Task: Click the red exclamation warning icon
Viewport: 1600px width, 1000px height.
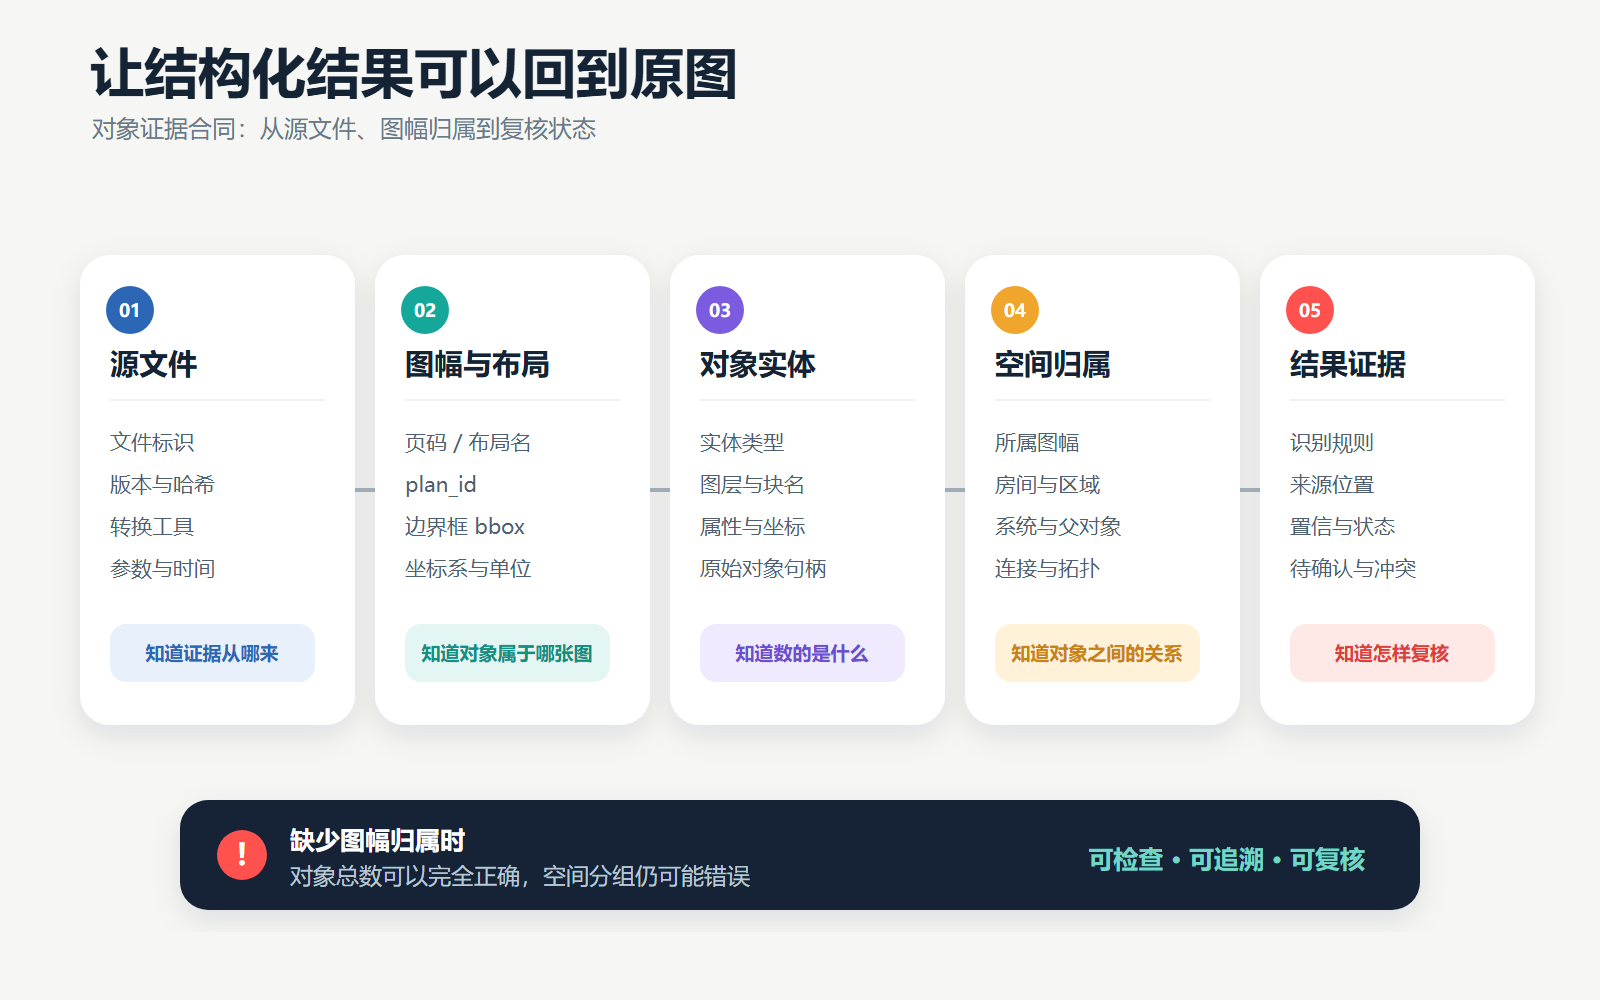Action: click(242, 855)
